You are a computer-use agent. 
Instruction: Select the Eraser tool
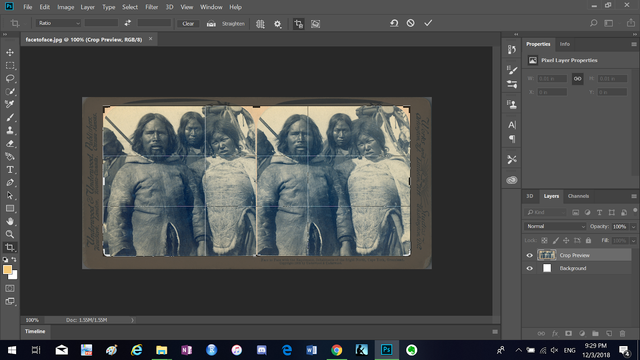(10, 144)
